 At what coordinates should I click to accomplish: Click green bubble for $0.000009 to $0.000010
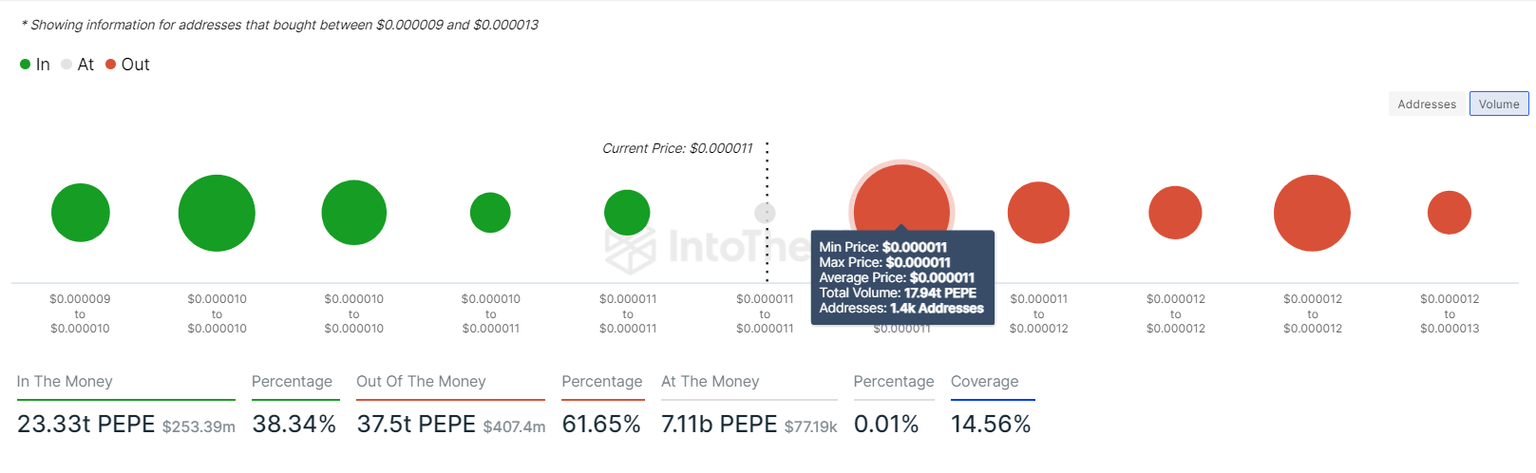[x=80, y=213]
